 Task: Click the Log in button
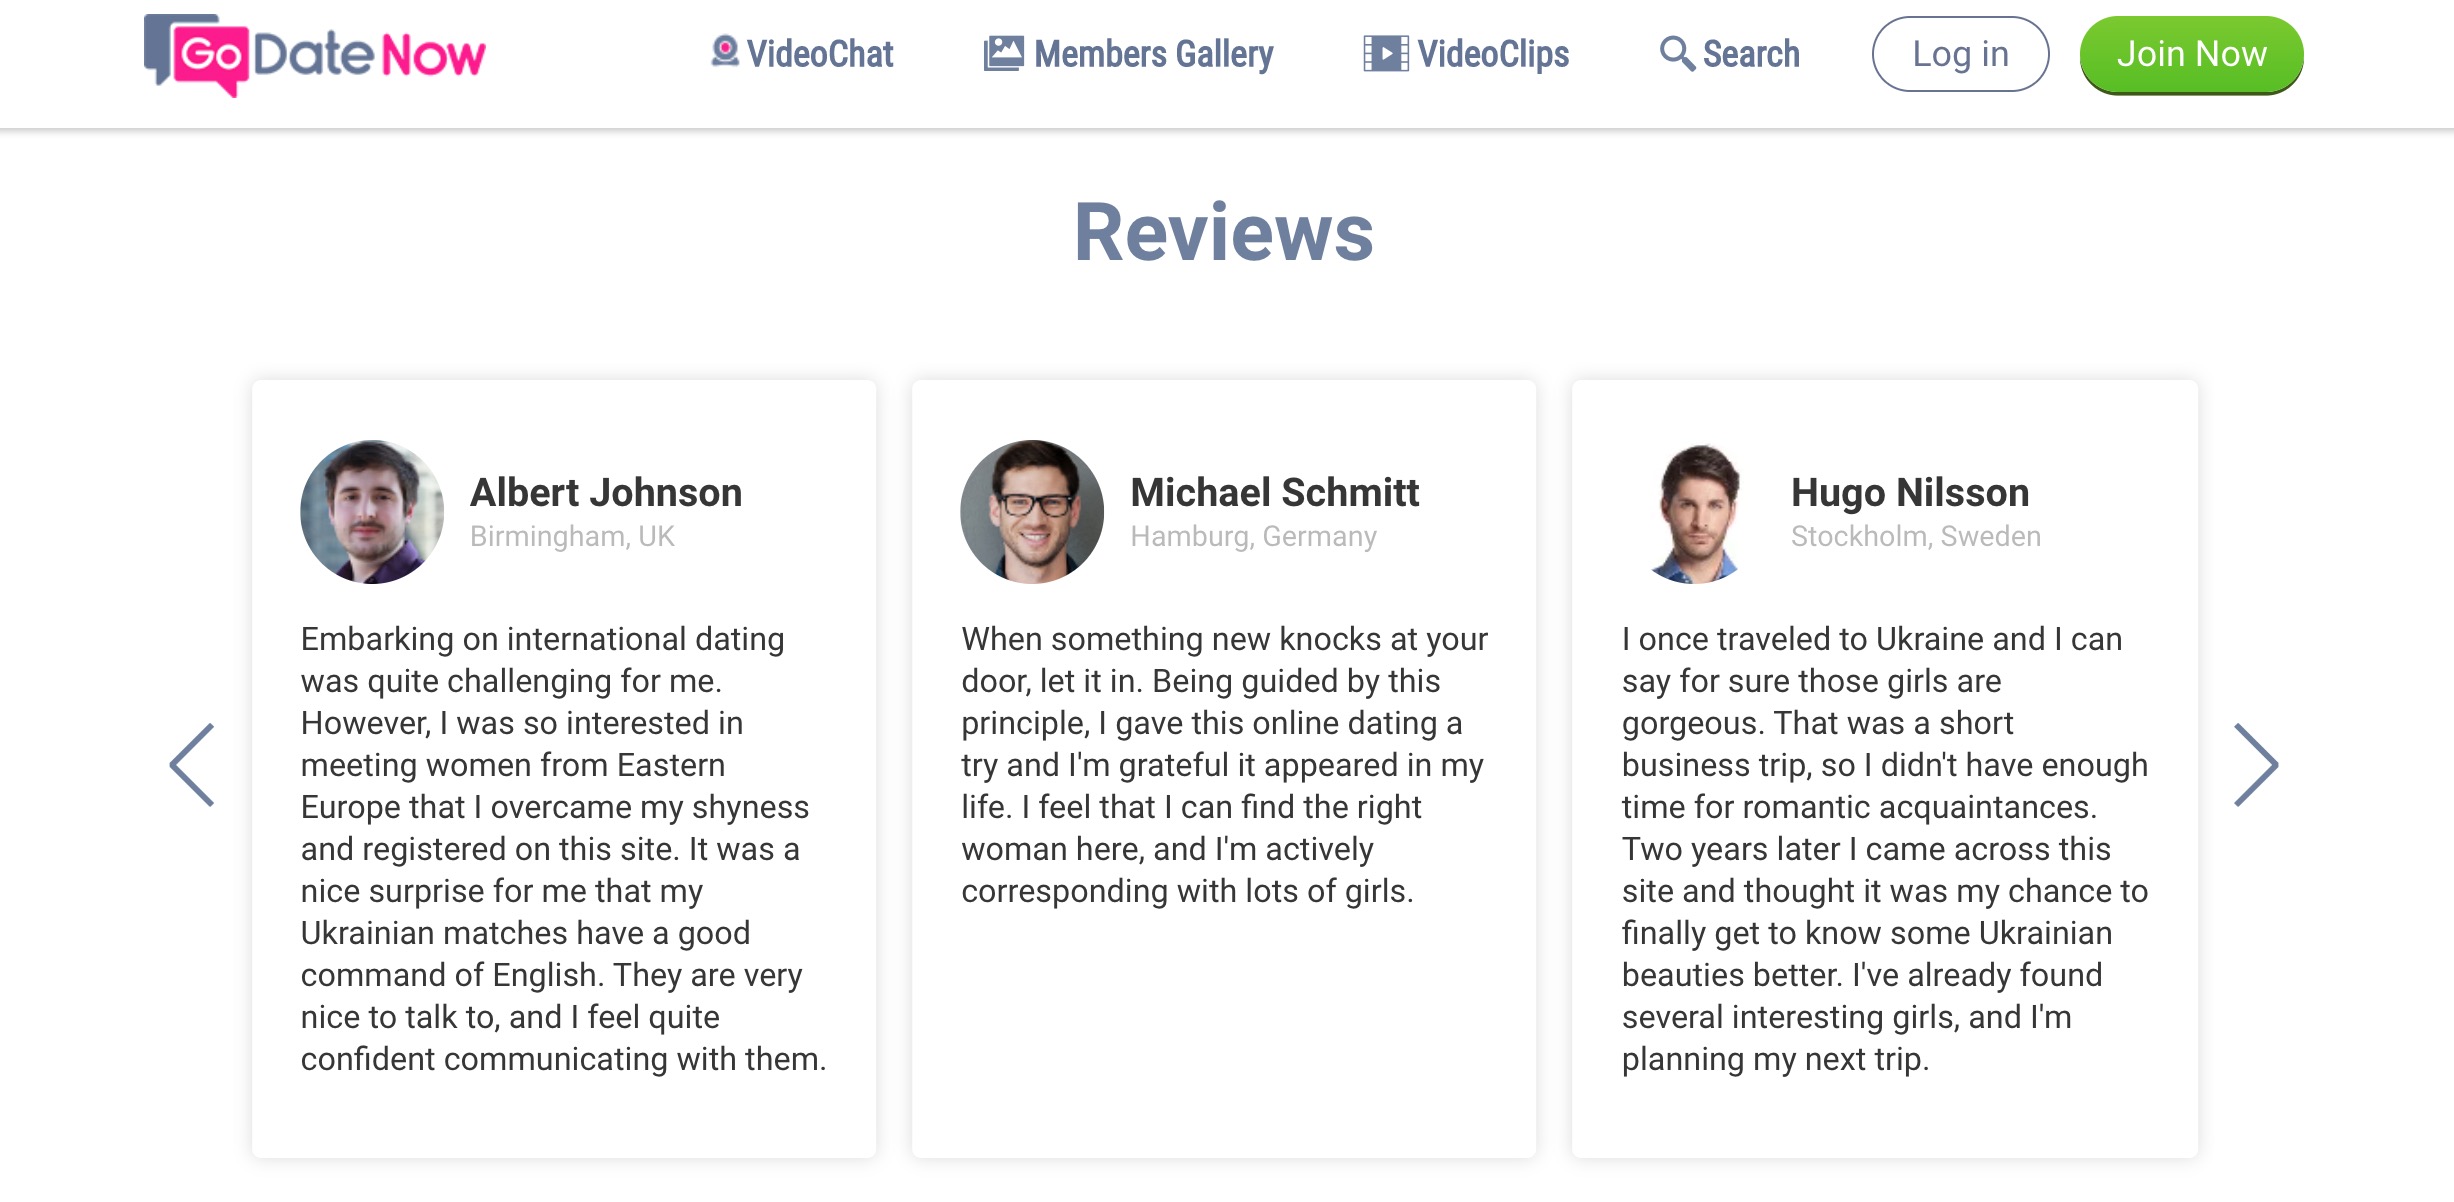coord(1960,54)
